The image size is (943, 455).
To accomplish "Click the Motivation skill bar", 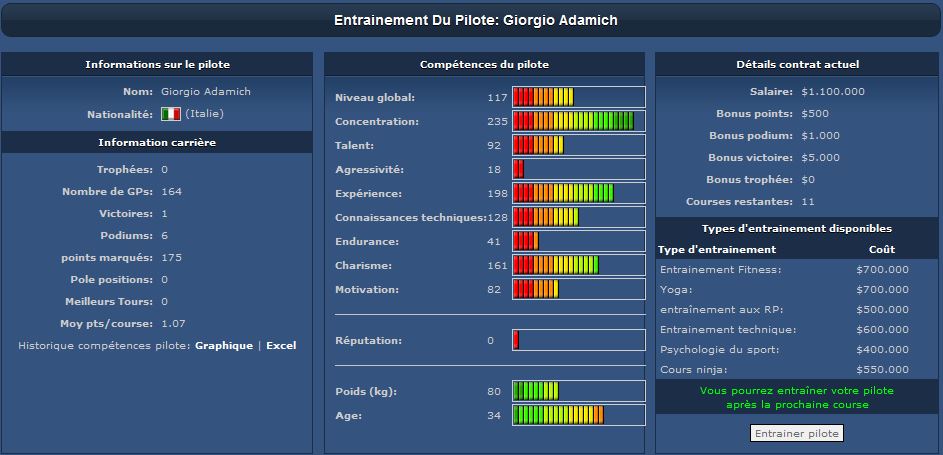I will (x=579, y=290).
